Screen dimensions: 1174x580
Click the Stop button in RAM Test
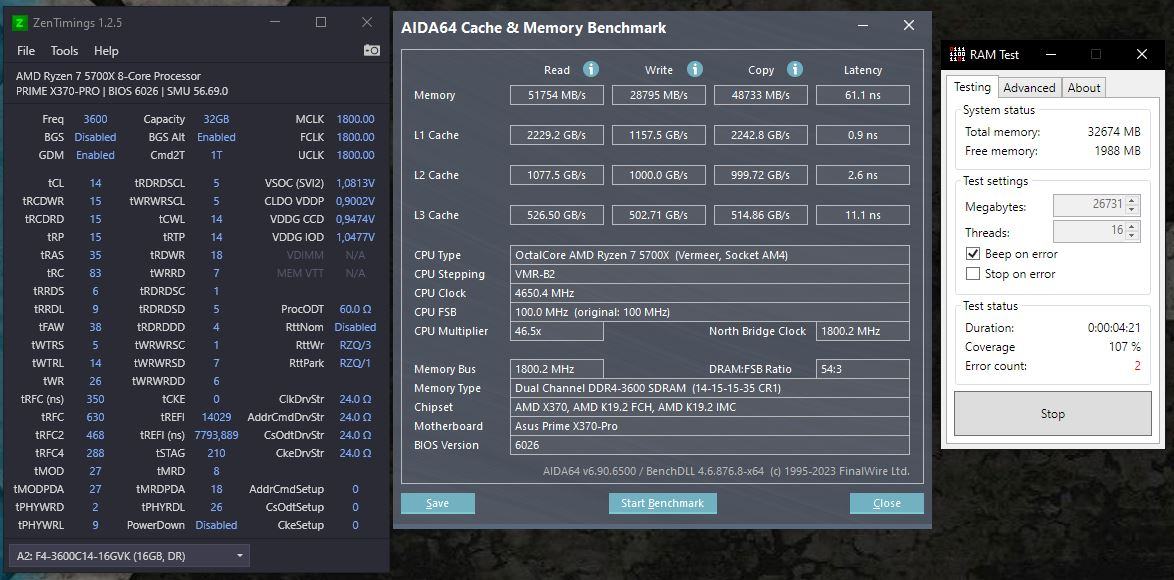[x=1052, y=413]
